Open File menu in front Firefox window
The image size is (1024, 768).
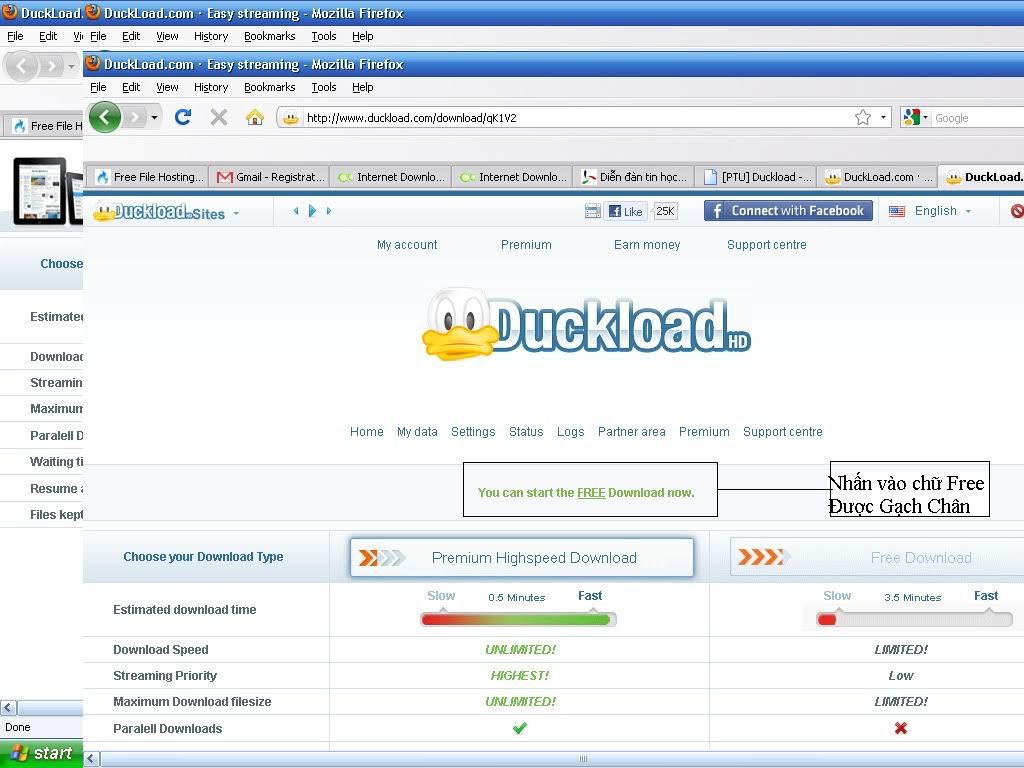tap(98, 87)
